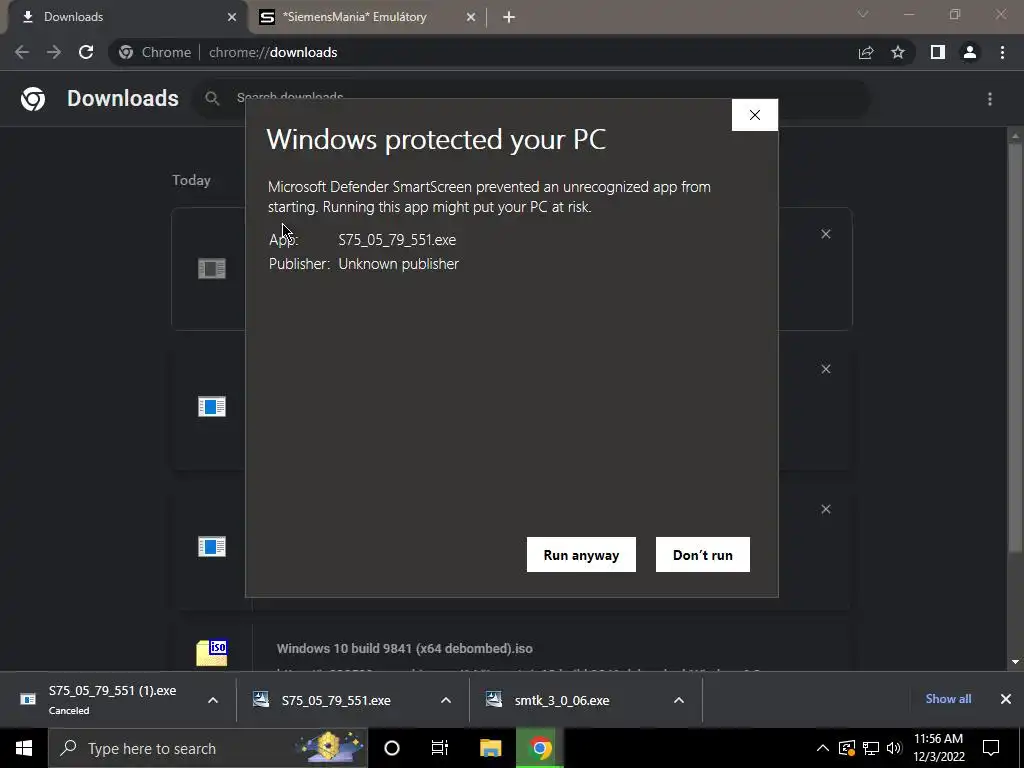Go forward in browser history
The height and width of the screenshot is (768, 1024).
tap(54, 52)
